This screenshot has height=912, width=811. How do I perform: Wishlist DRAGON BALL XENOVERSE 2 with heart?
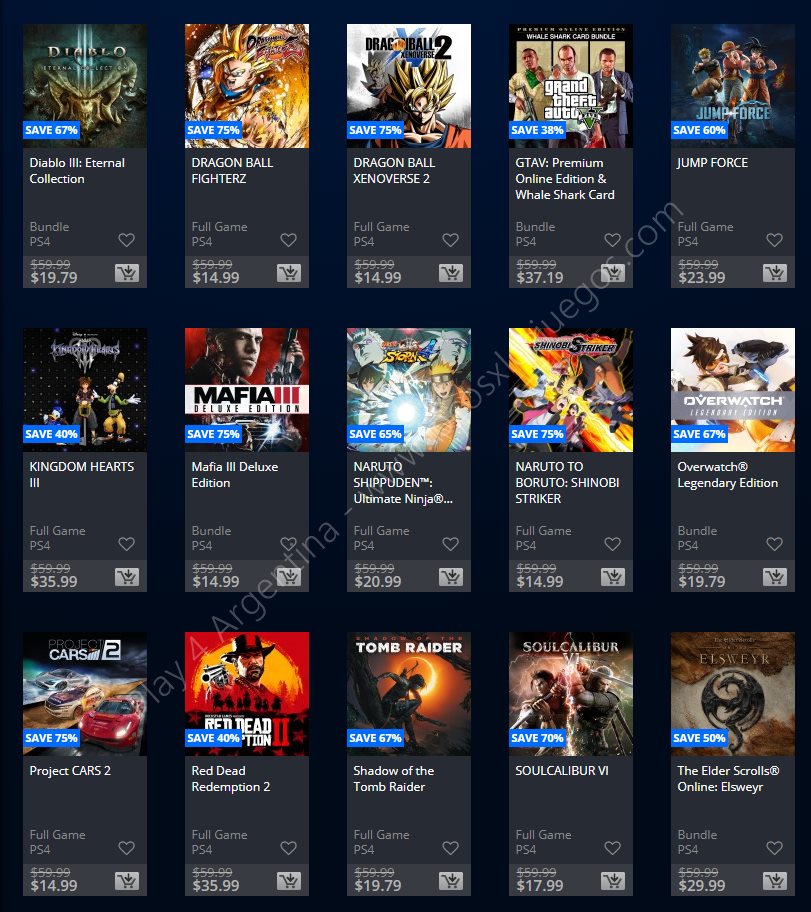coord(450,240)
